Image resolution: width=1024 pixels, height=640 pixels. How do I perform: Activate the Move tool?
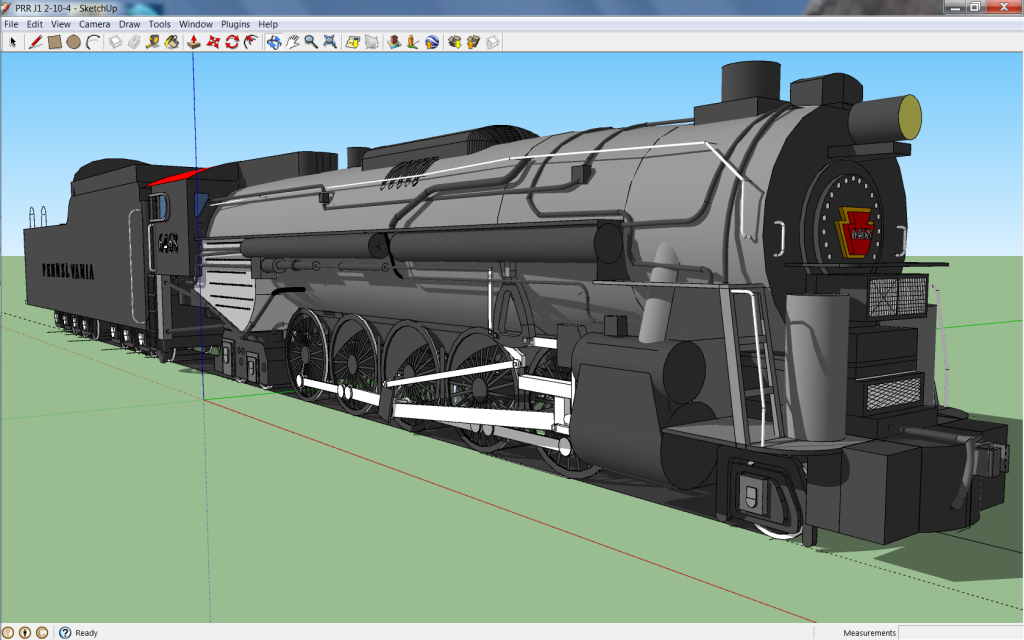(213, 42)
